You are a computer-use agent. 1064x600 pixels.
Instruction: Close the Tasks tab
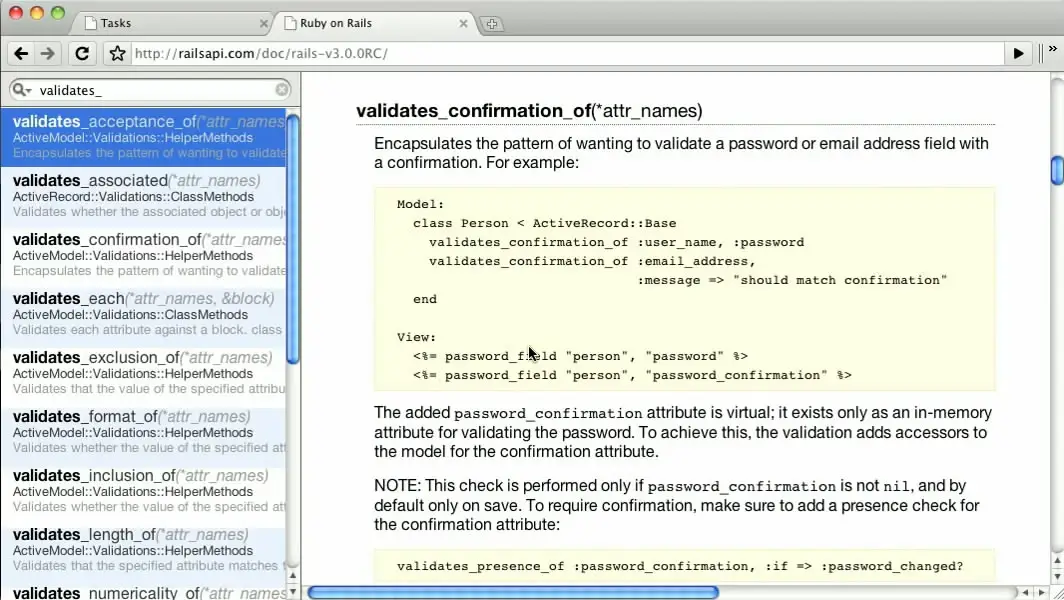[264, 24]
